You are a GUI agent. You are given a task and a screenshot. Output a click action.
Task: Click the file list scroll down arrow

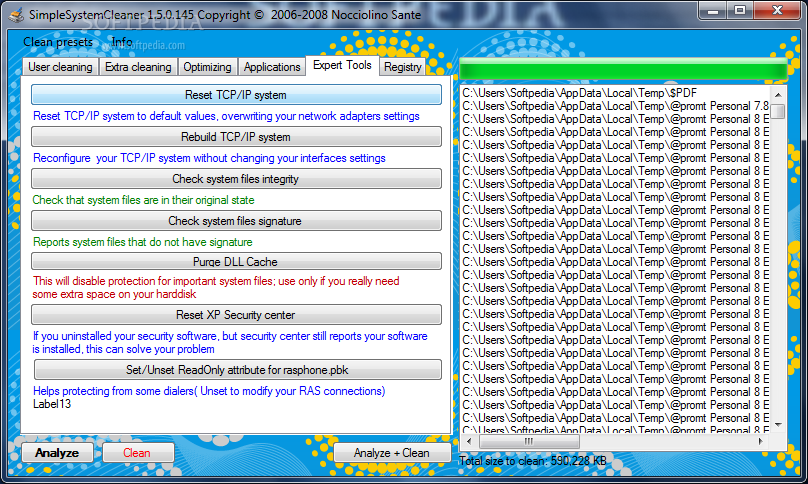tap(778, 425)
